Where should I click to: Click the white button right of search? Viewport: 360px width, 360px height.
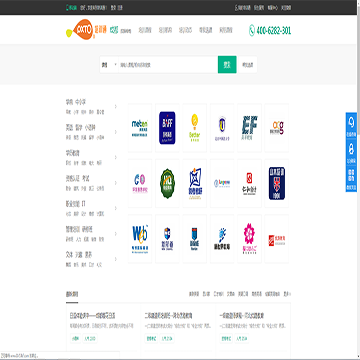tap(248, 65)
